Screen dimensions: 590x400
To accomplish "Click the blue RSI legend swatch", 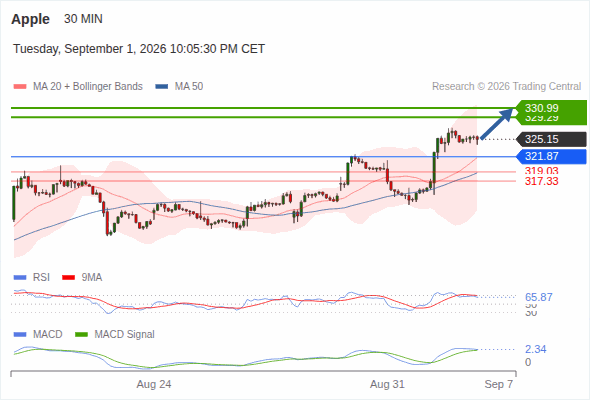I will 20,278.
